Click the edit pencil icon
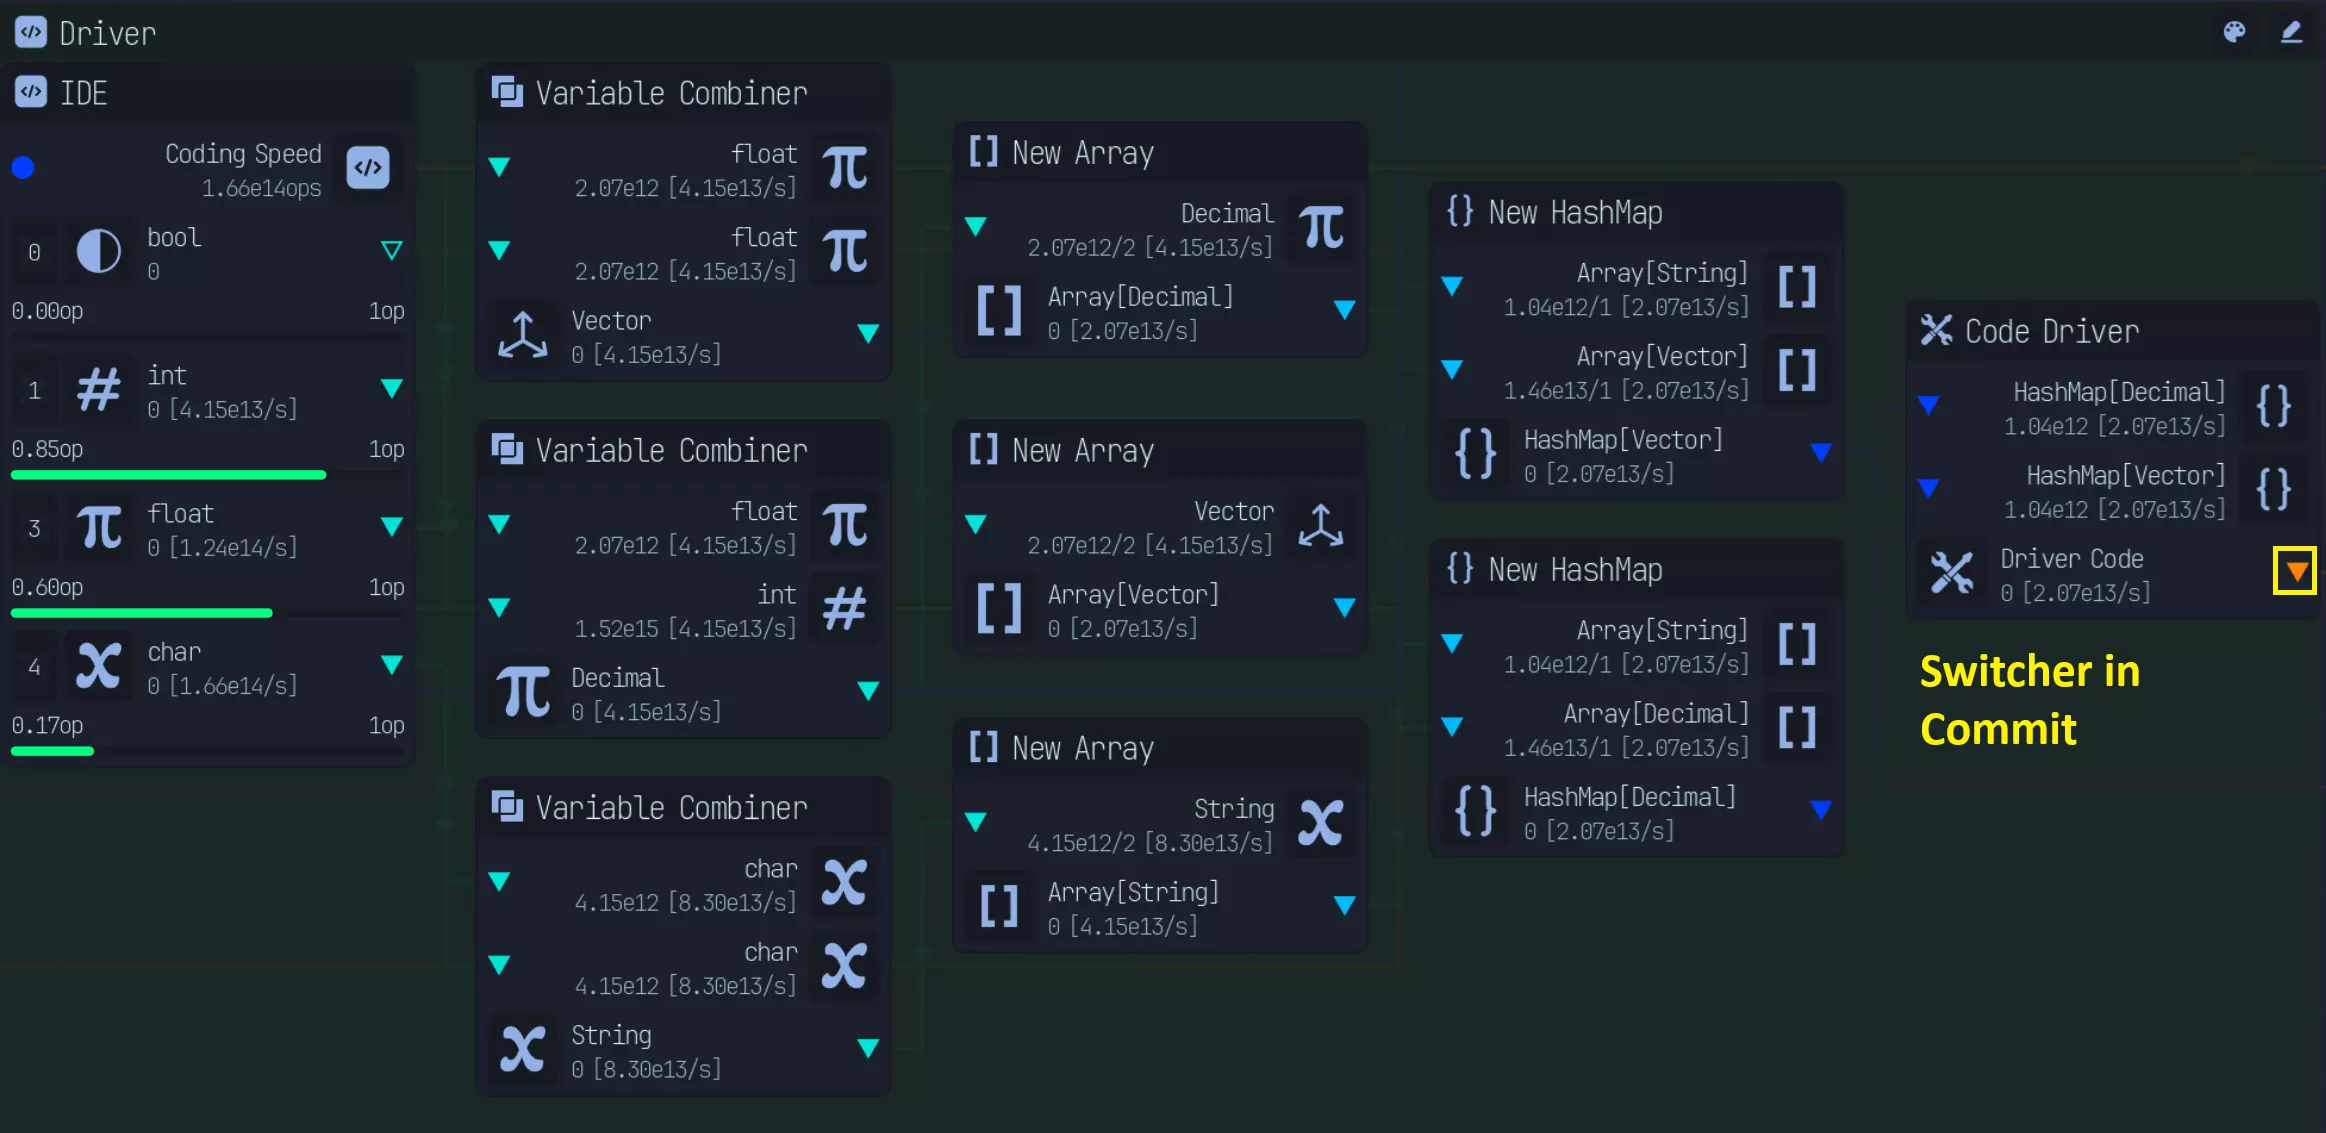 [2291, 32]
